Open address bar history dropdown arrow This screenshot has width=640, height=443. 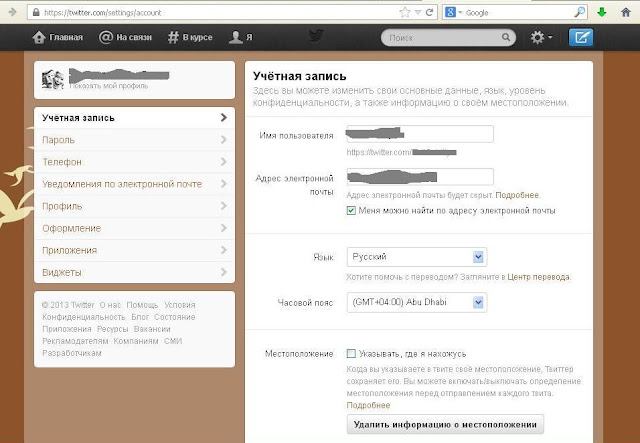pyautogui.click(x=418, y=13)
